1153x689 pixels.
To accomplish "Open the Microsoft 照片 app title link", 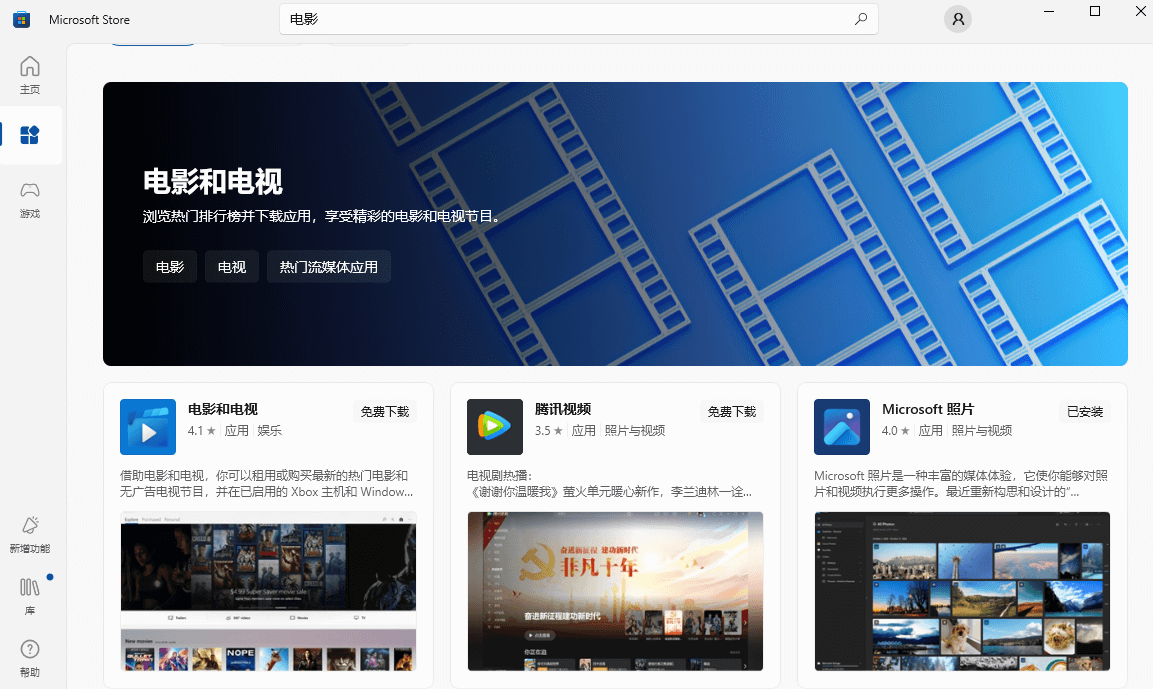I will click(x=928, y=409).
